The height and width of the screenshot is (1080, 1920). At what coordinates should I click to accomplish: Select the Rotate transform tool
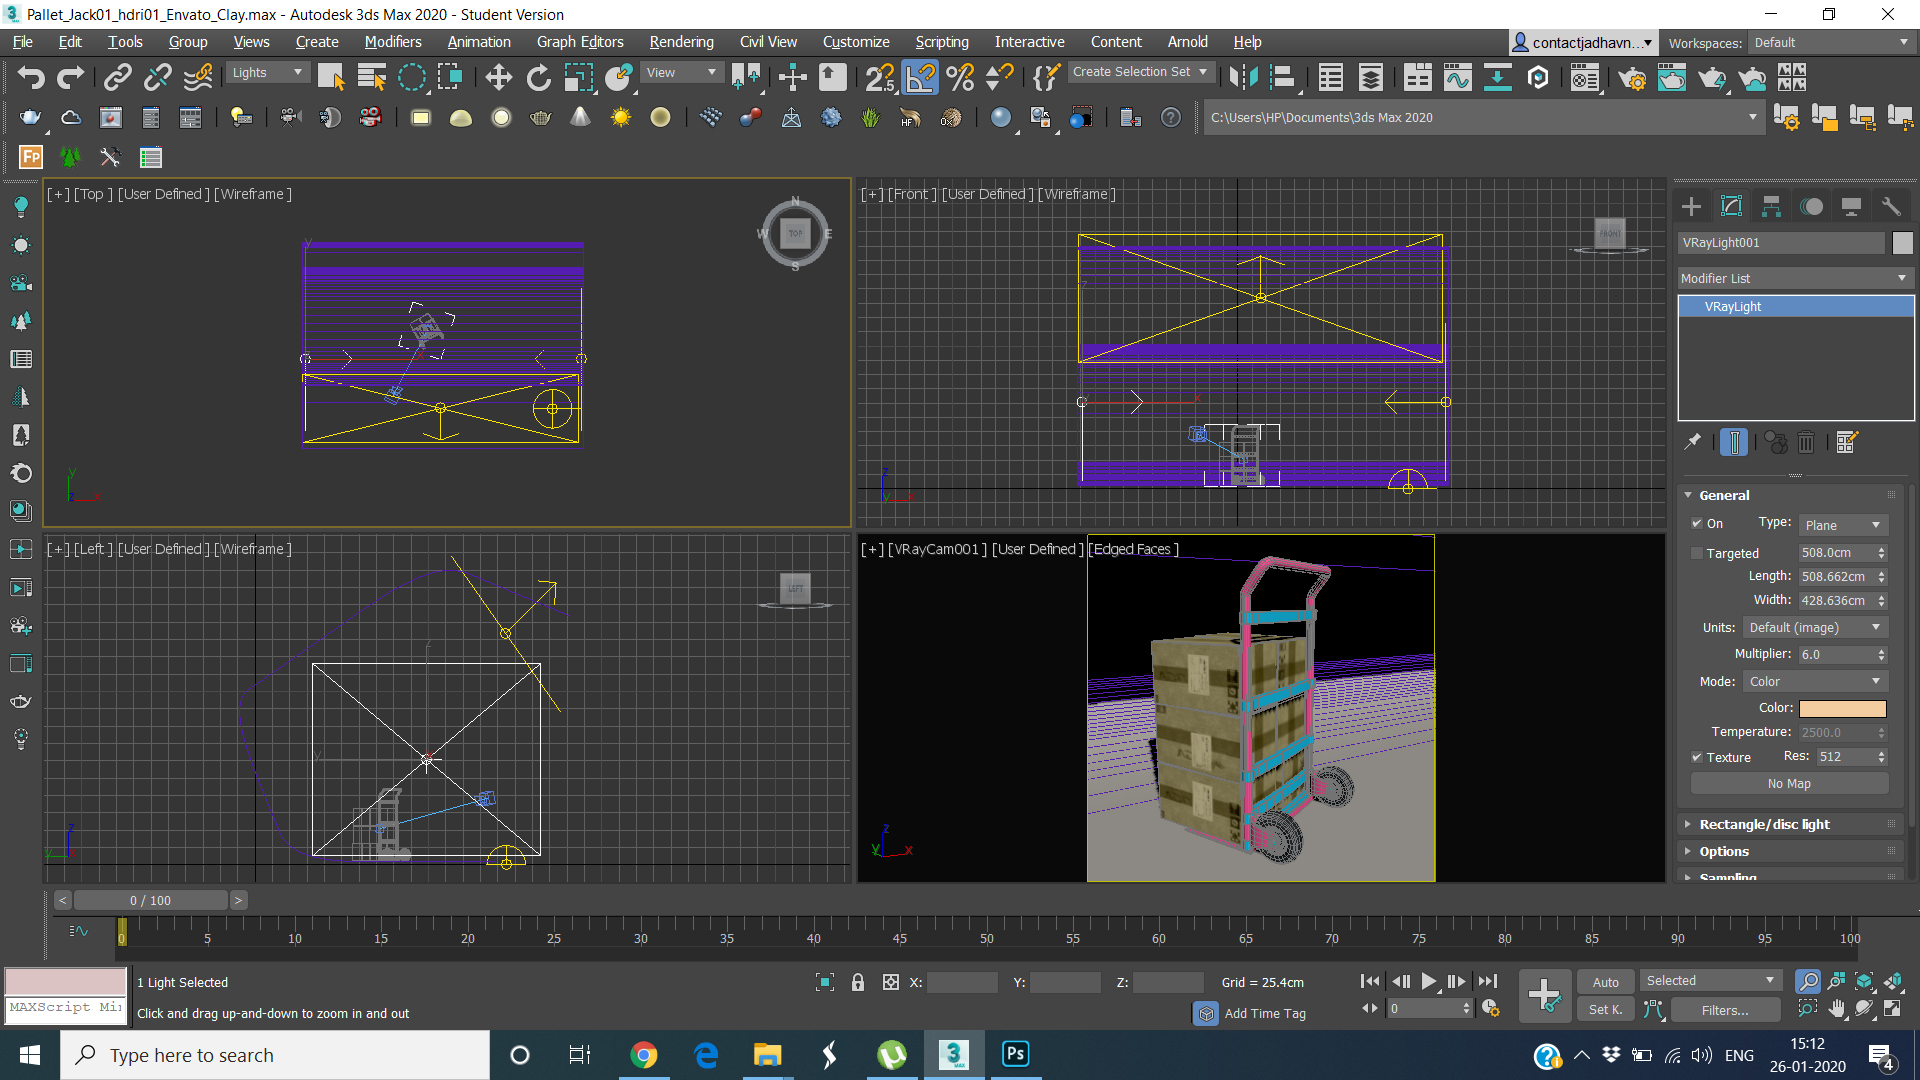538,77
